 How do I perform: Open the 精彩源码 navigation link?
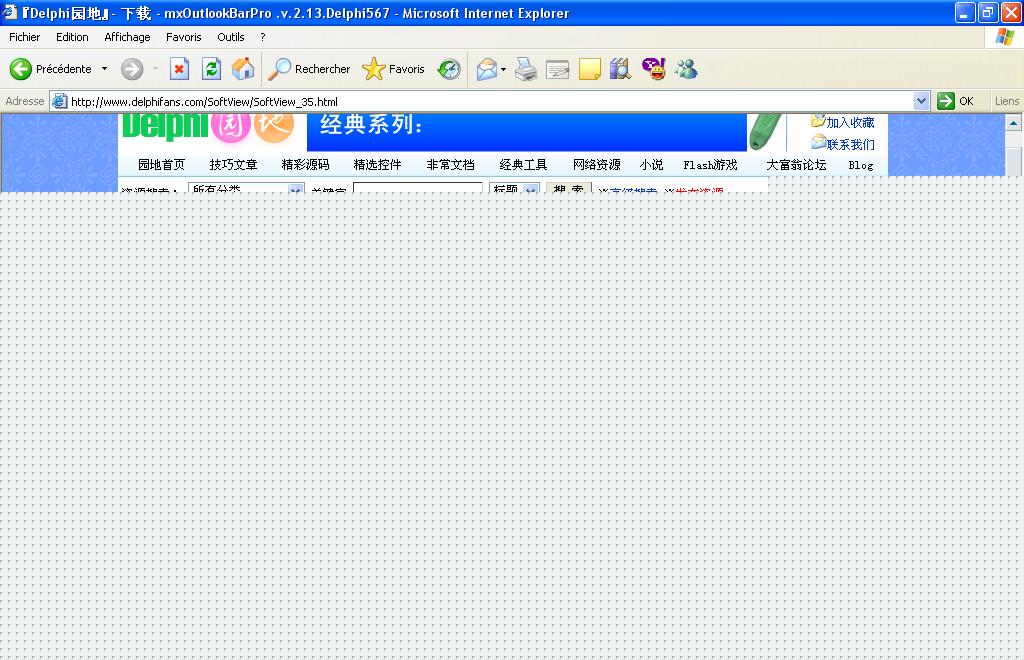pyautogui.click(x=305, y=165)
